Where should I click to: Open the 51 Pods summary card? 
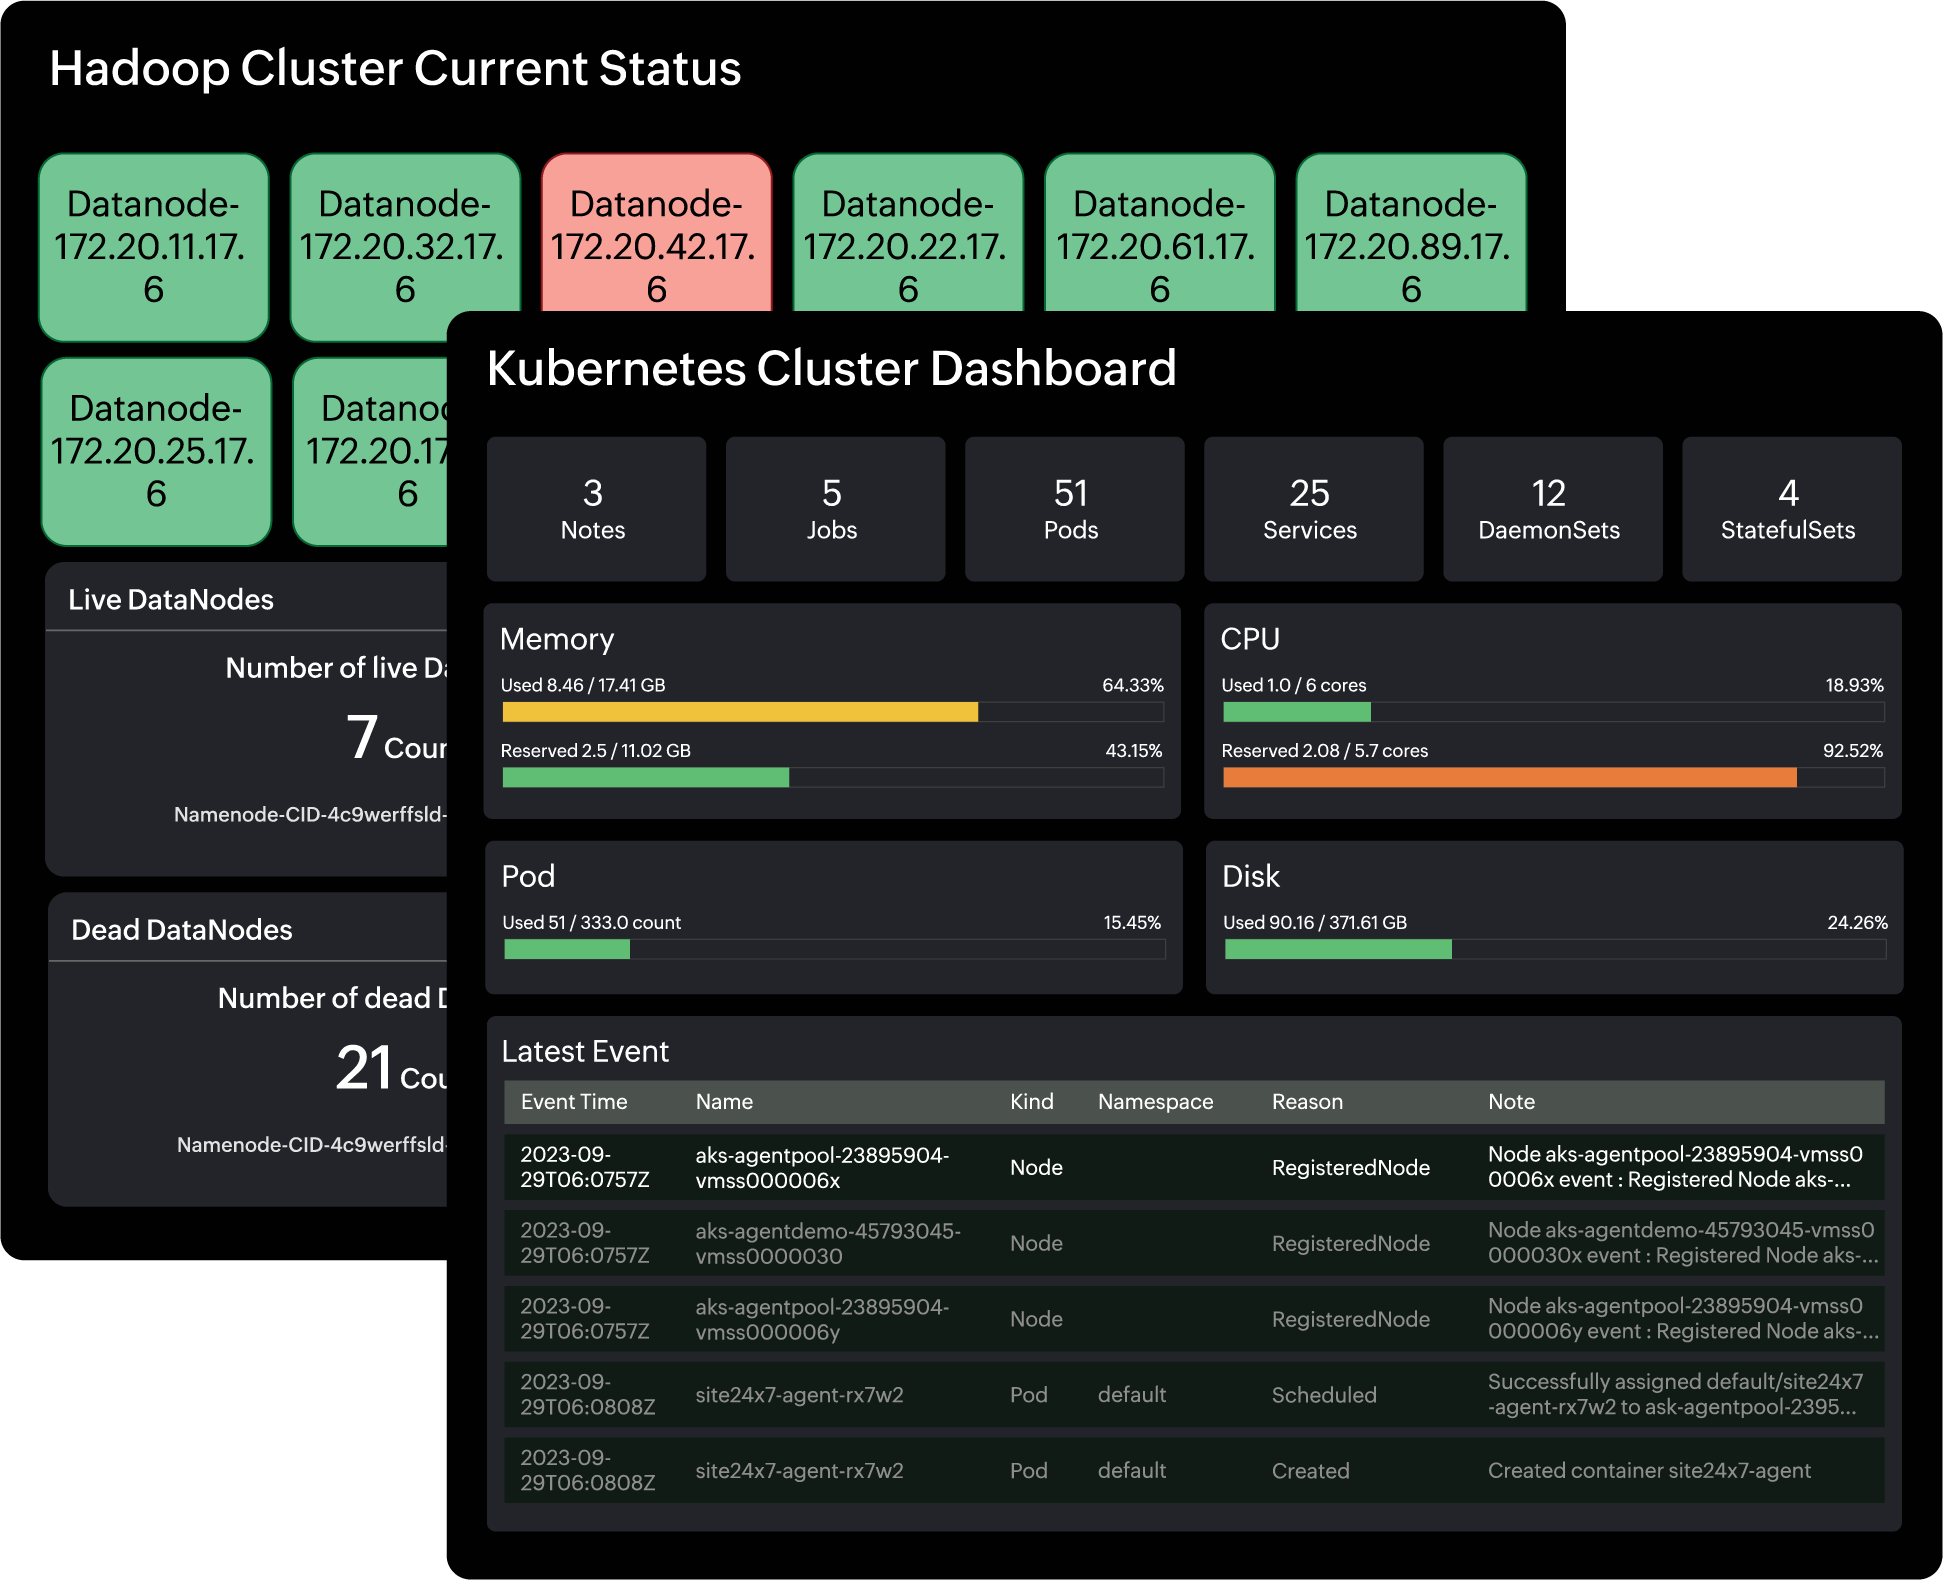[x=1075, y=508]
